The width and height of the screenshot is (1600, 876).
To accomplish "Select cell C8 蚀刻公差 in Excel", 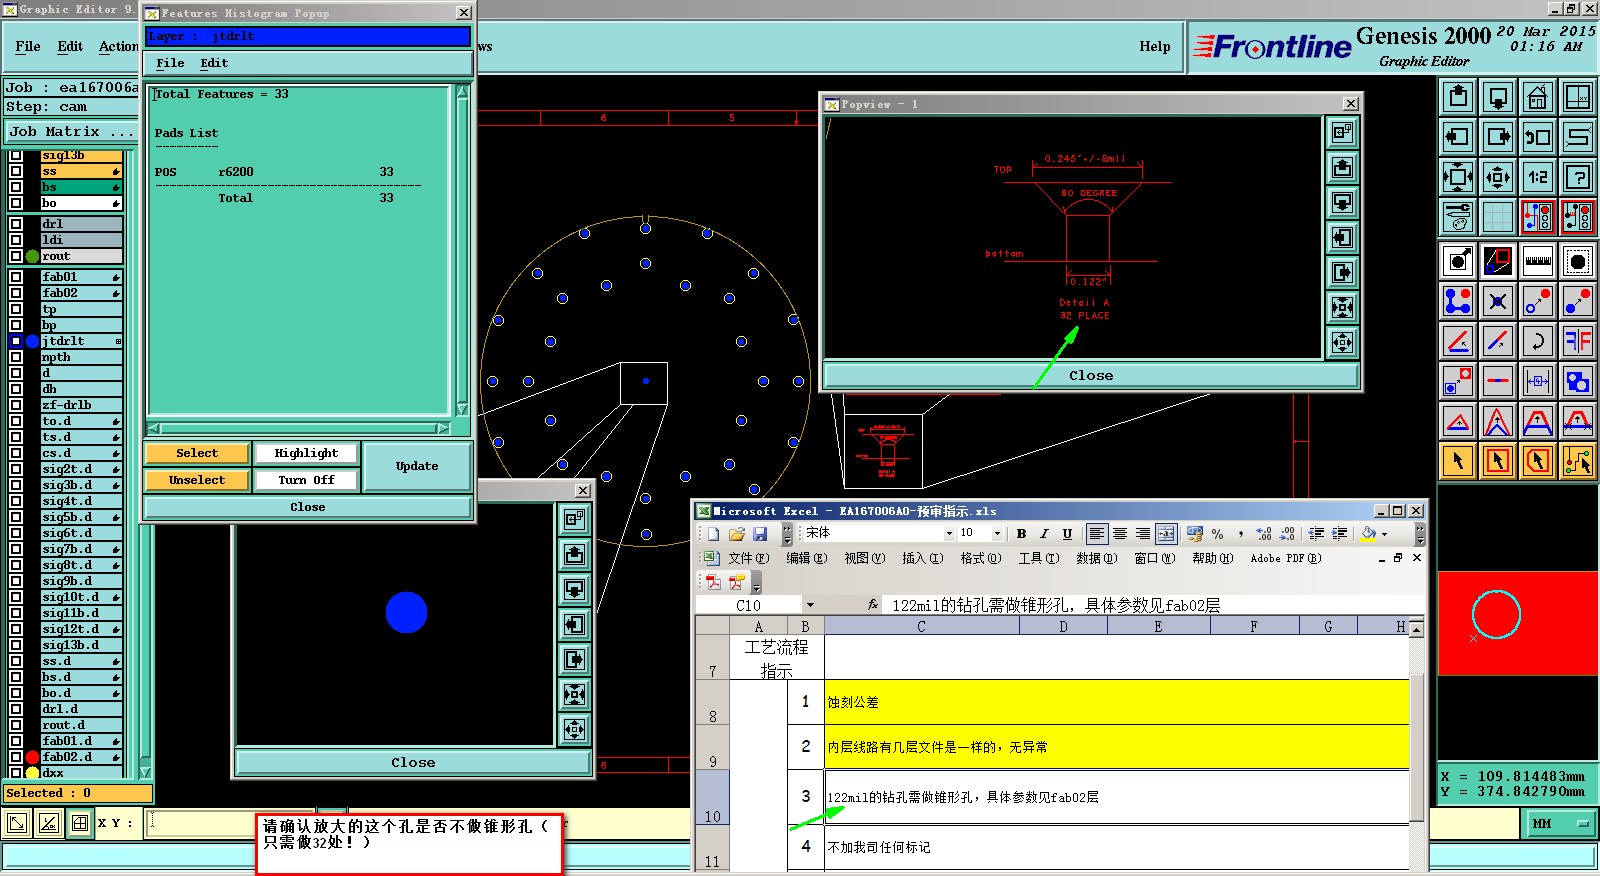I will pyautogui.click(x=1116, y=702).
